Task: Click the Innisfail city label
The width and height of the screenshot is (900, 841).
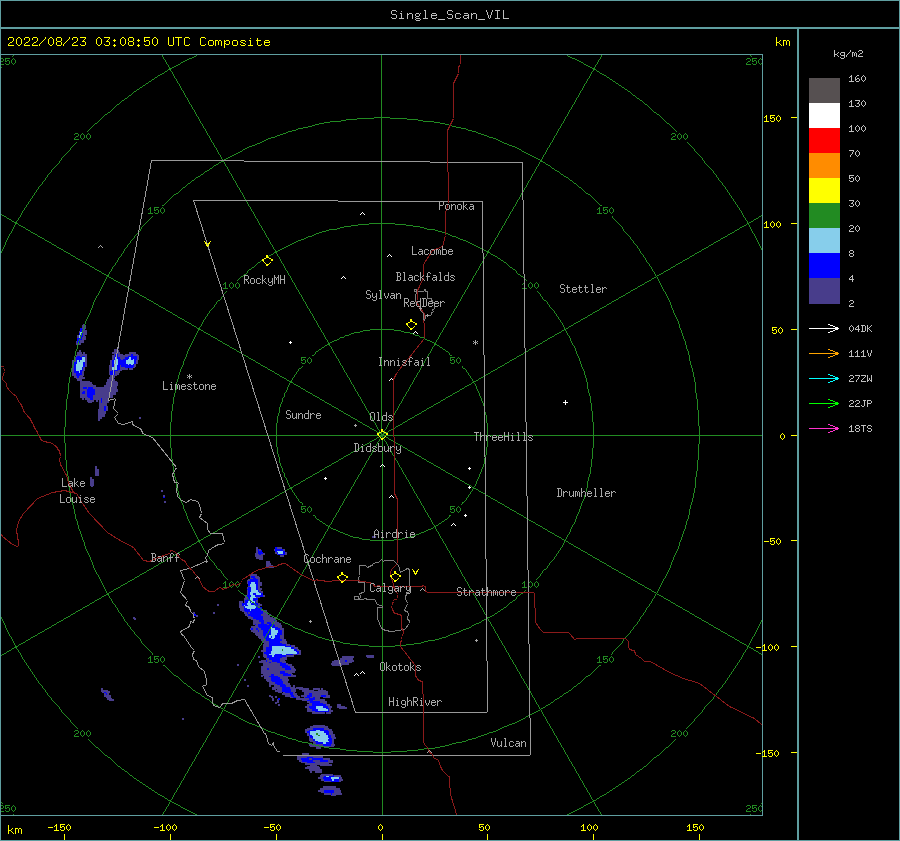Action: 404,362
